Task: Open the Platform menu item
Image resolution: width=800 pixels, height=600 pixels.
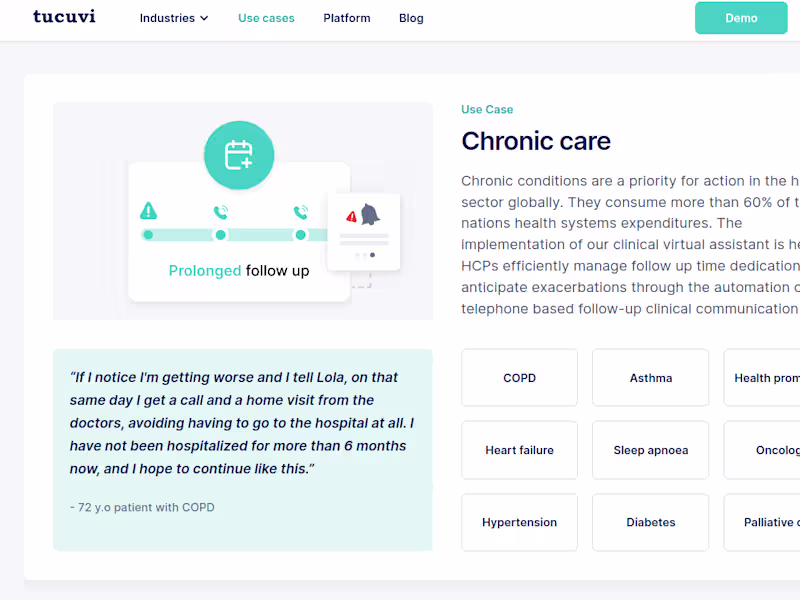Action: click(347, 17)
